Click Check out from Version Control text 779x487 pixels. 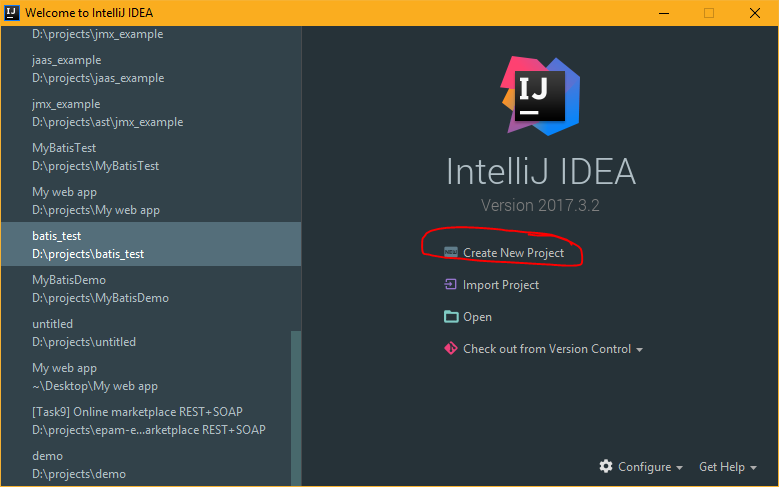coord(547,349)
